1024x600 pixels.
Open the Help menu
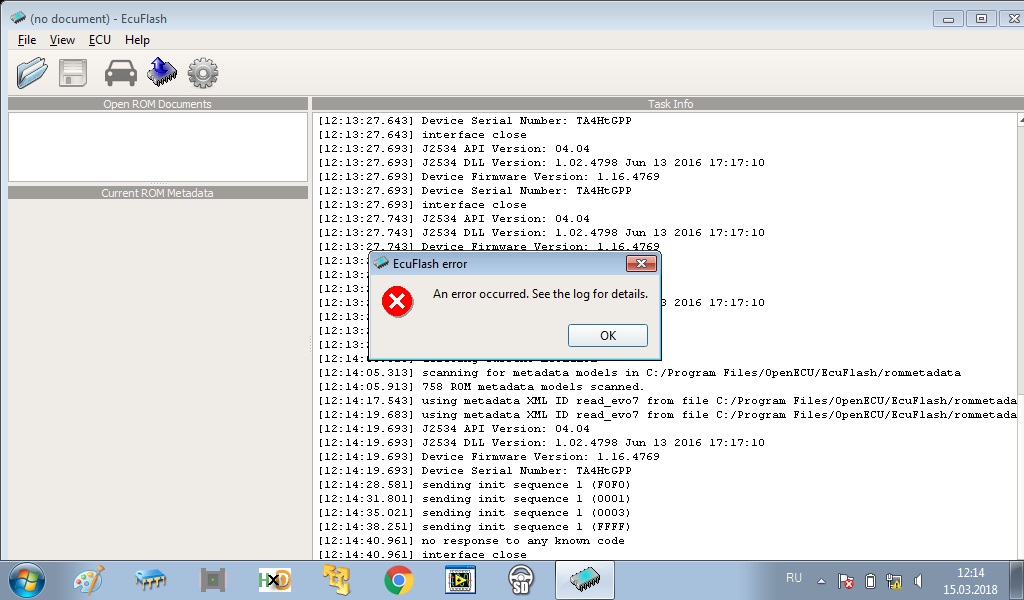click(x=137, y=40)
